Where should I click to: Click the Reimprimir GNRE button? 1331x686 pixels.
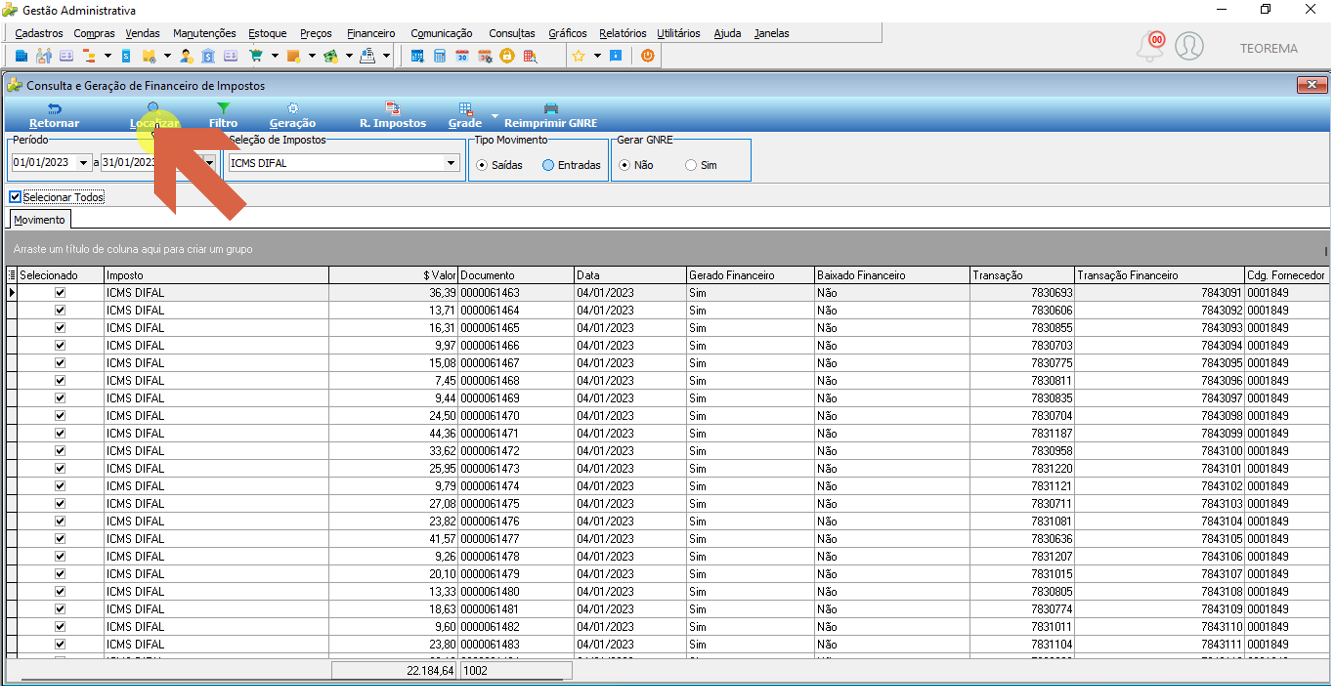(551, 115)
